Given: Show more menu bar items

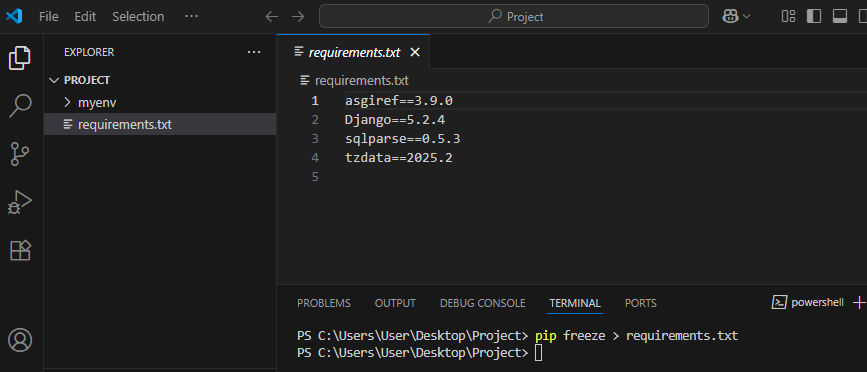Looking at the screenshot, I should click(191, 17).
